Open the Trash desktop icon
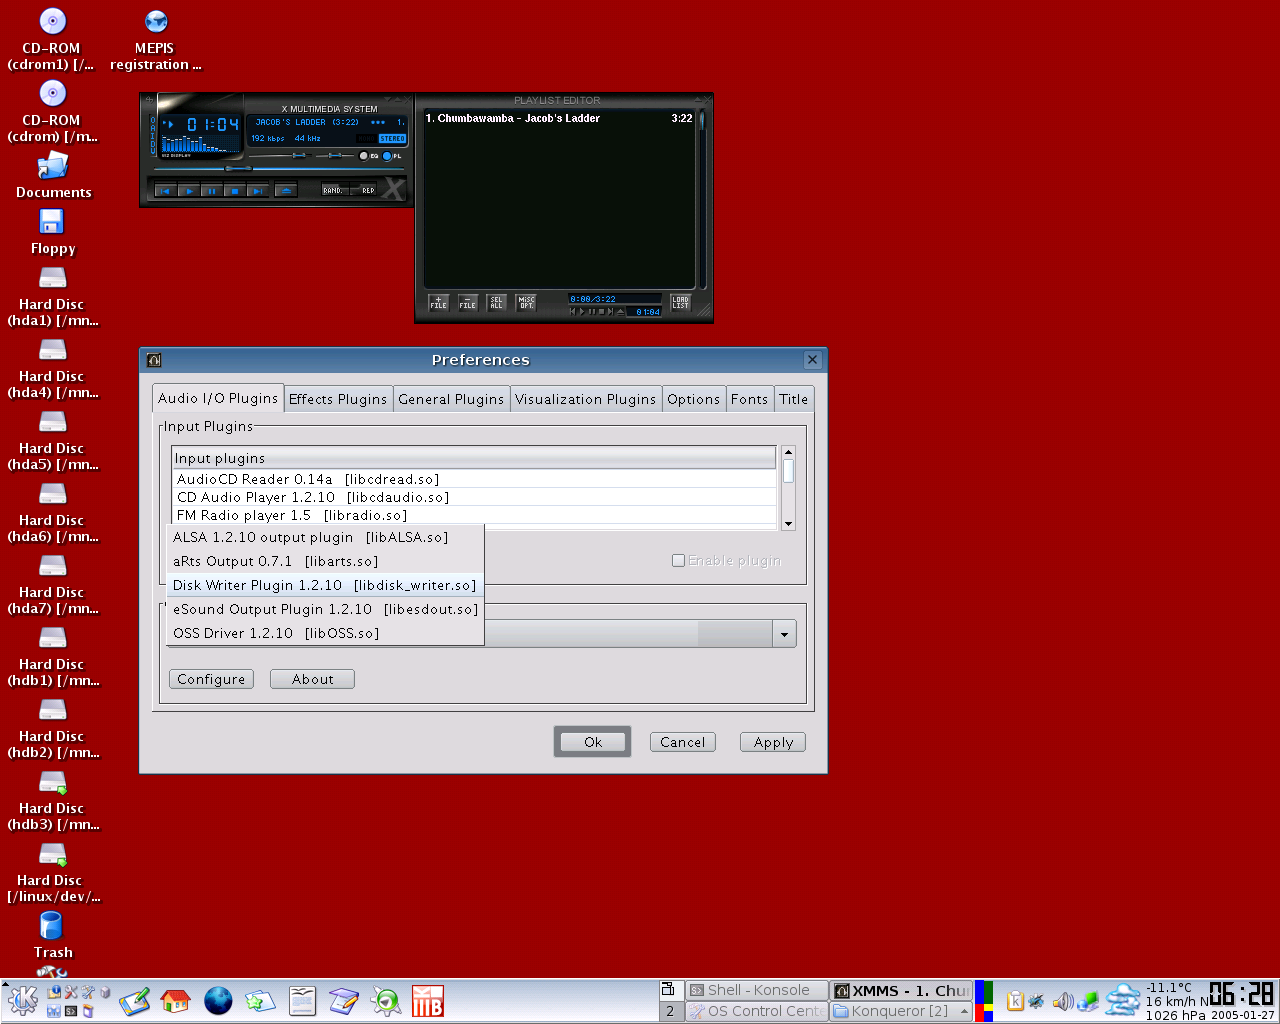This screenshot has height=1024, width=1280. click(52, 935)
